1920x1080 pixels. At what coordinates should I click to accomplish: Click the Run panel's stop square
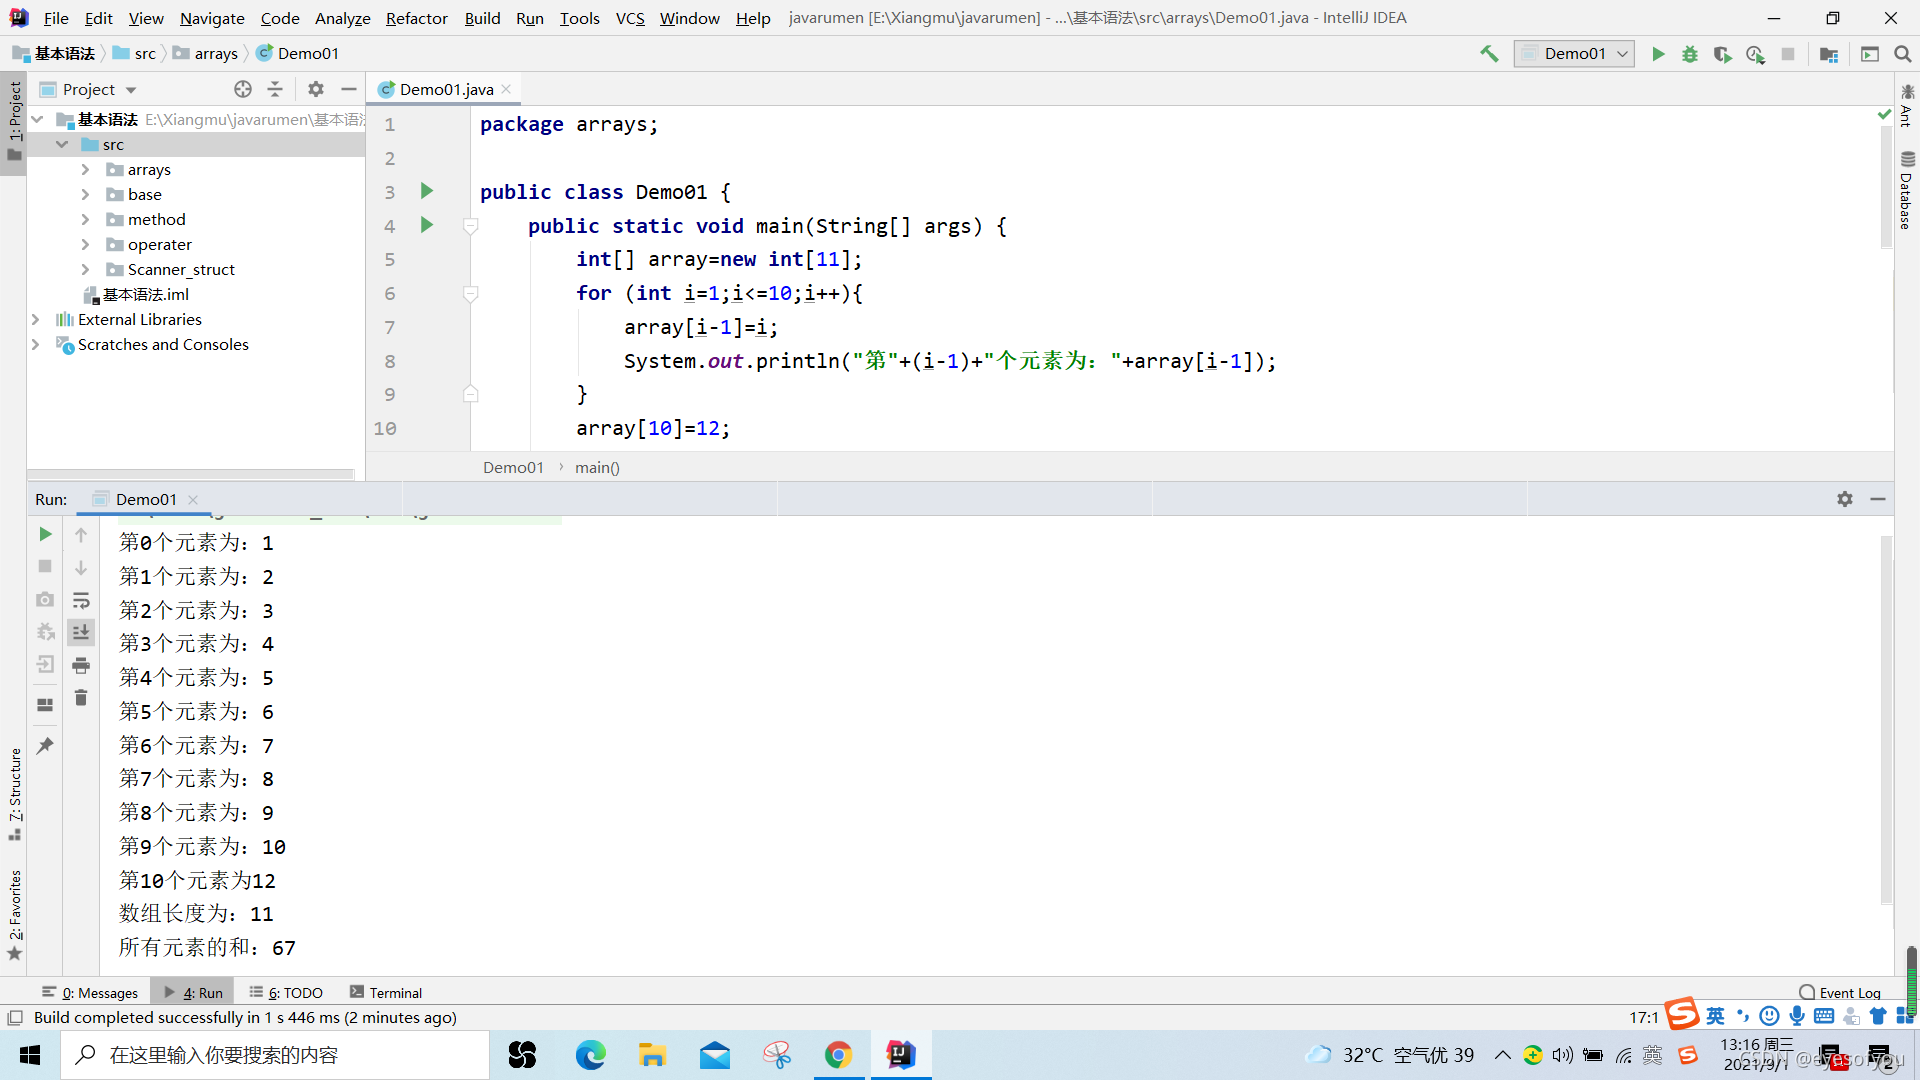pyautogui.click(x=45, y=566)
